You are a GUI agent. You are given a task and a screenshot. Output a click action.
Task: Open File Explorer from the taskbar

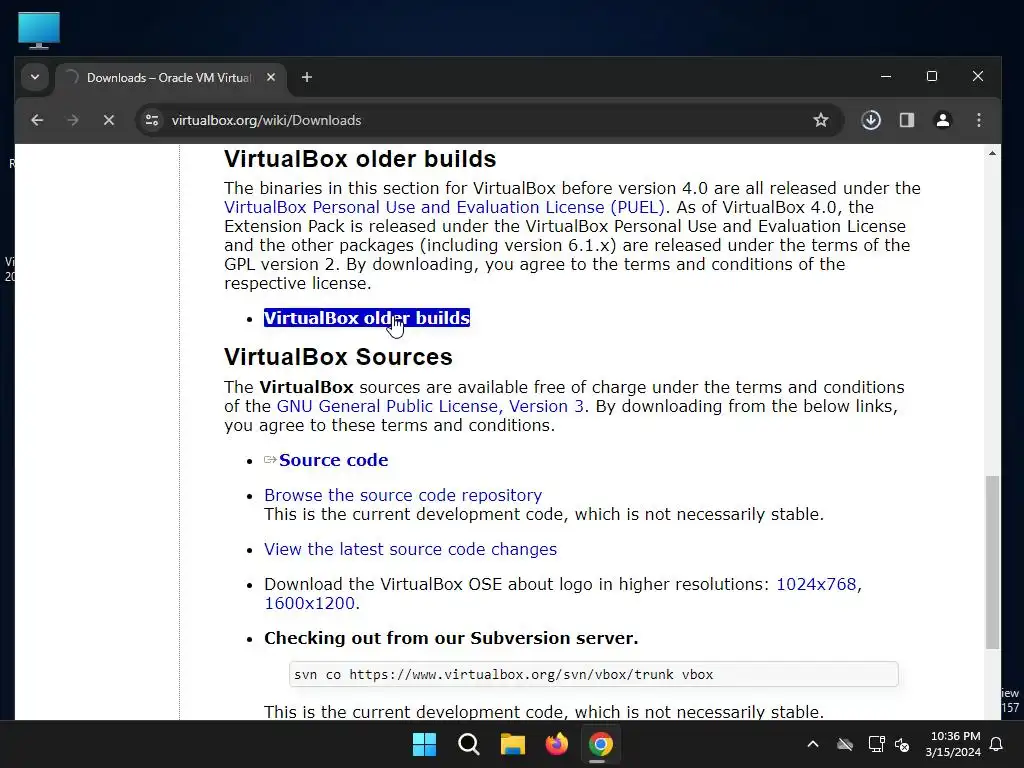click(513, 744)
